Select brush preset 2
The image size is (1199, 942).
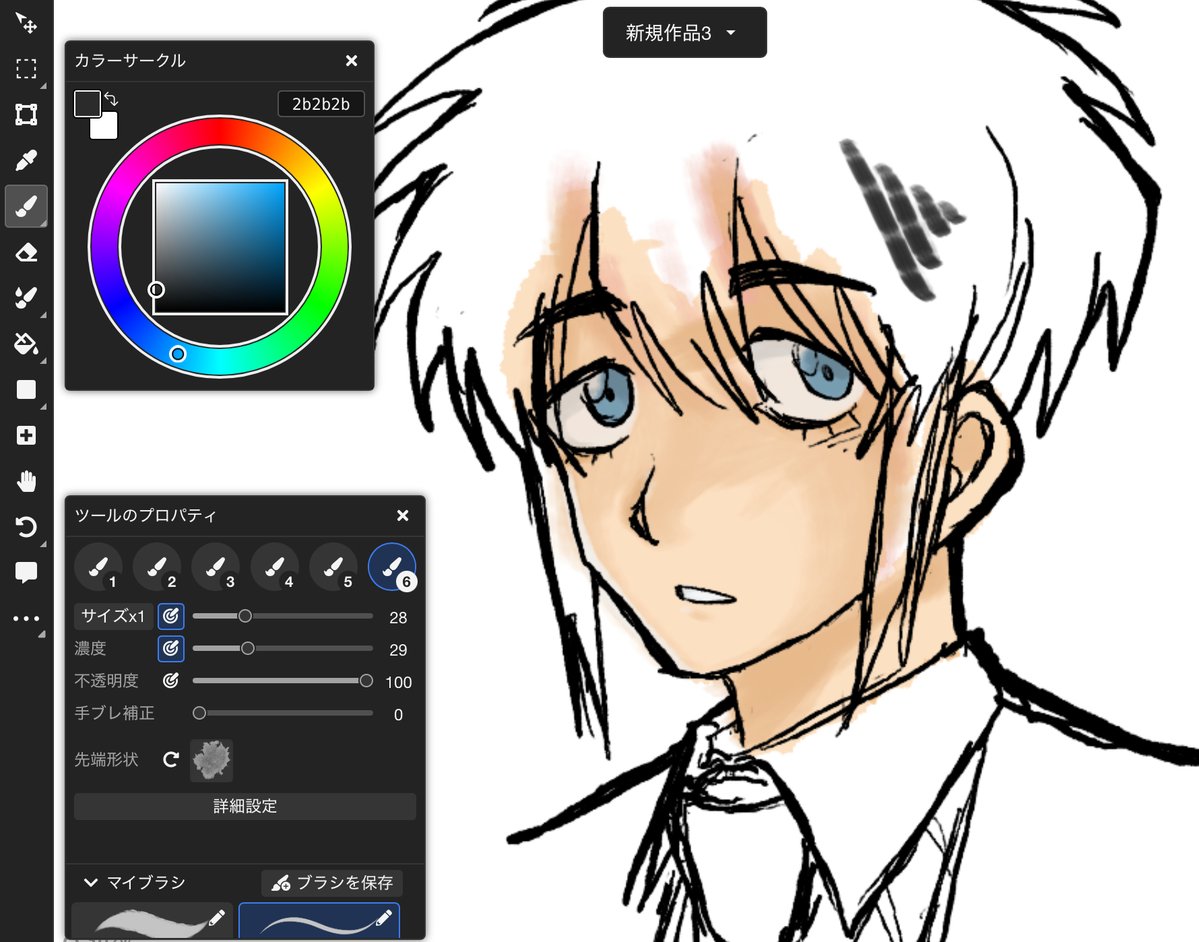click(158, 568)
